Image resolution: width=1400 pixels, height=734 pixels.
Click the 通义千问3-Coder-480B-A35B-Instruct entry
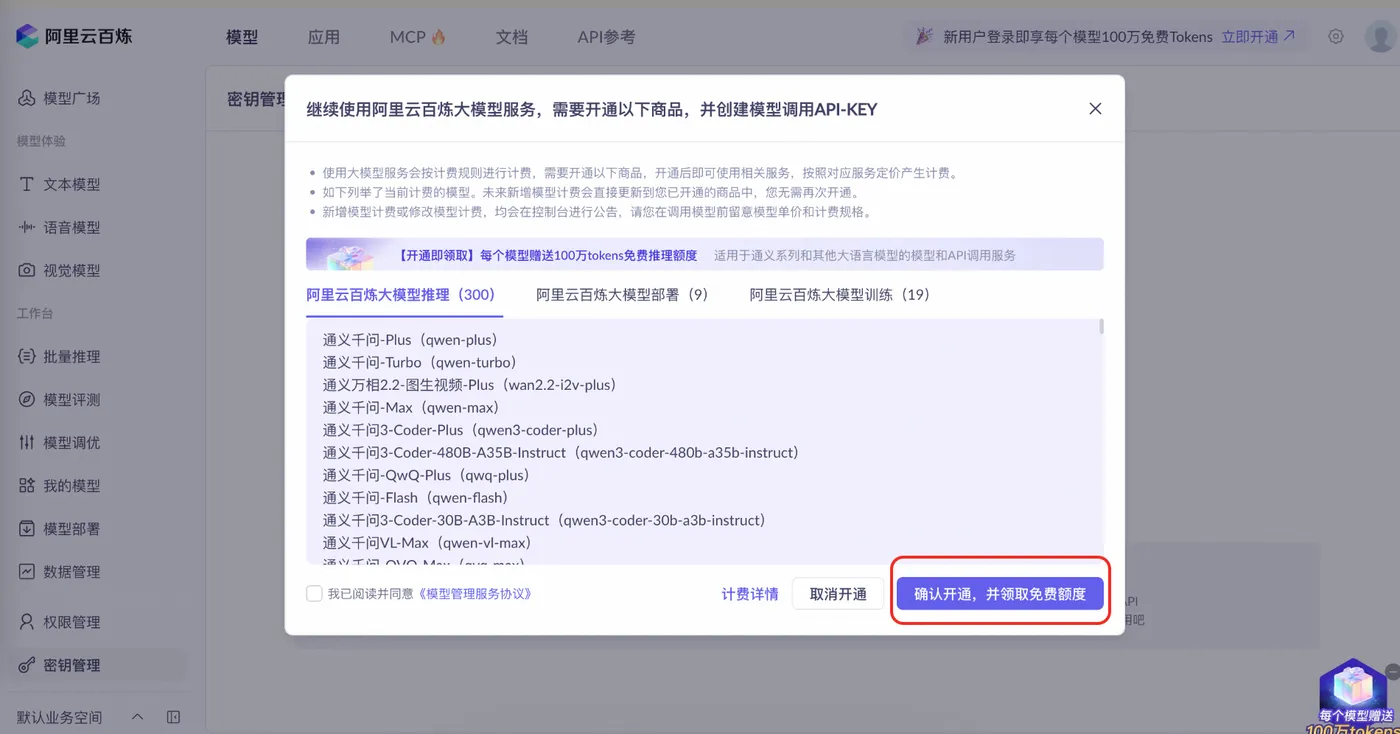[x=561, y=452]
